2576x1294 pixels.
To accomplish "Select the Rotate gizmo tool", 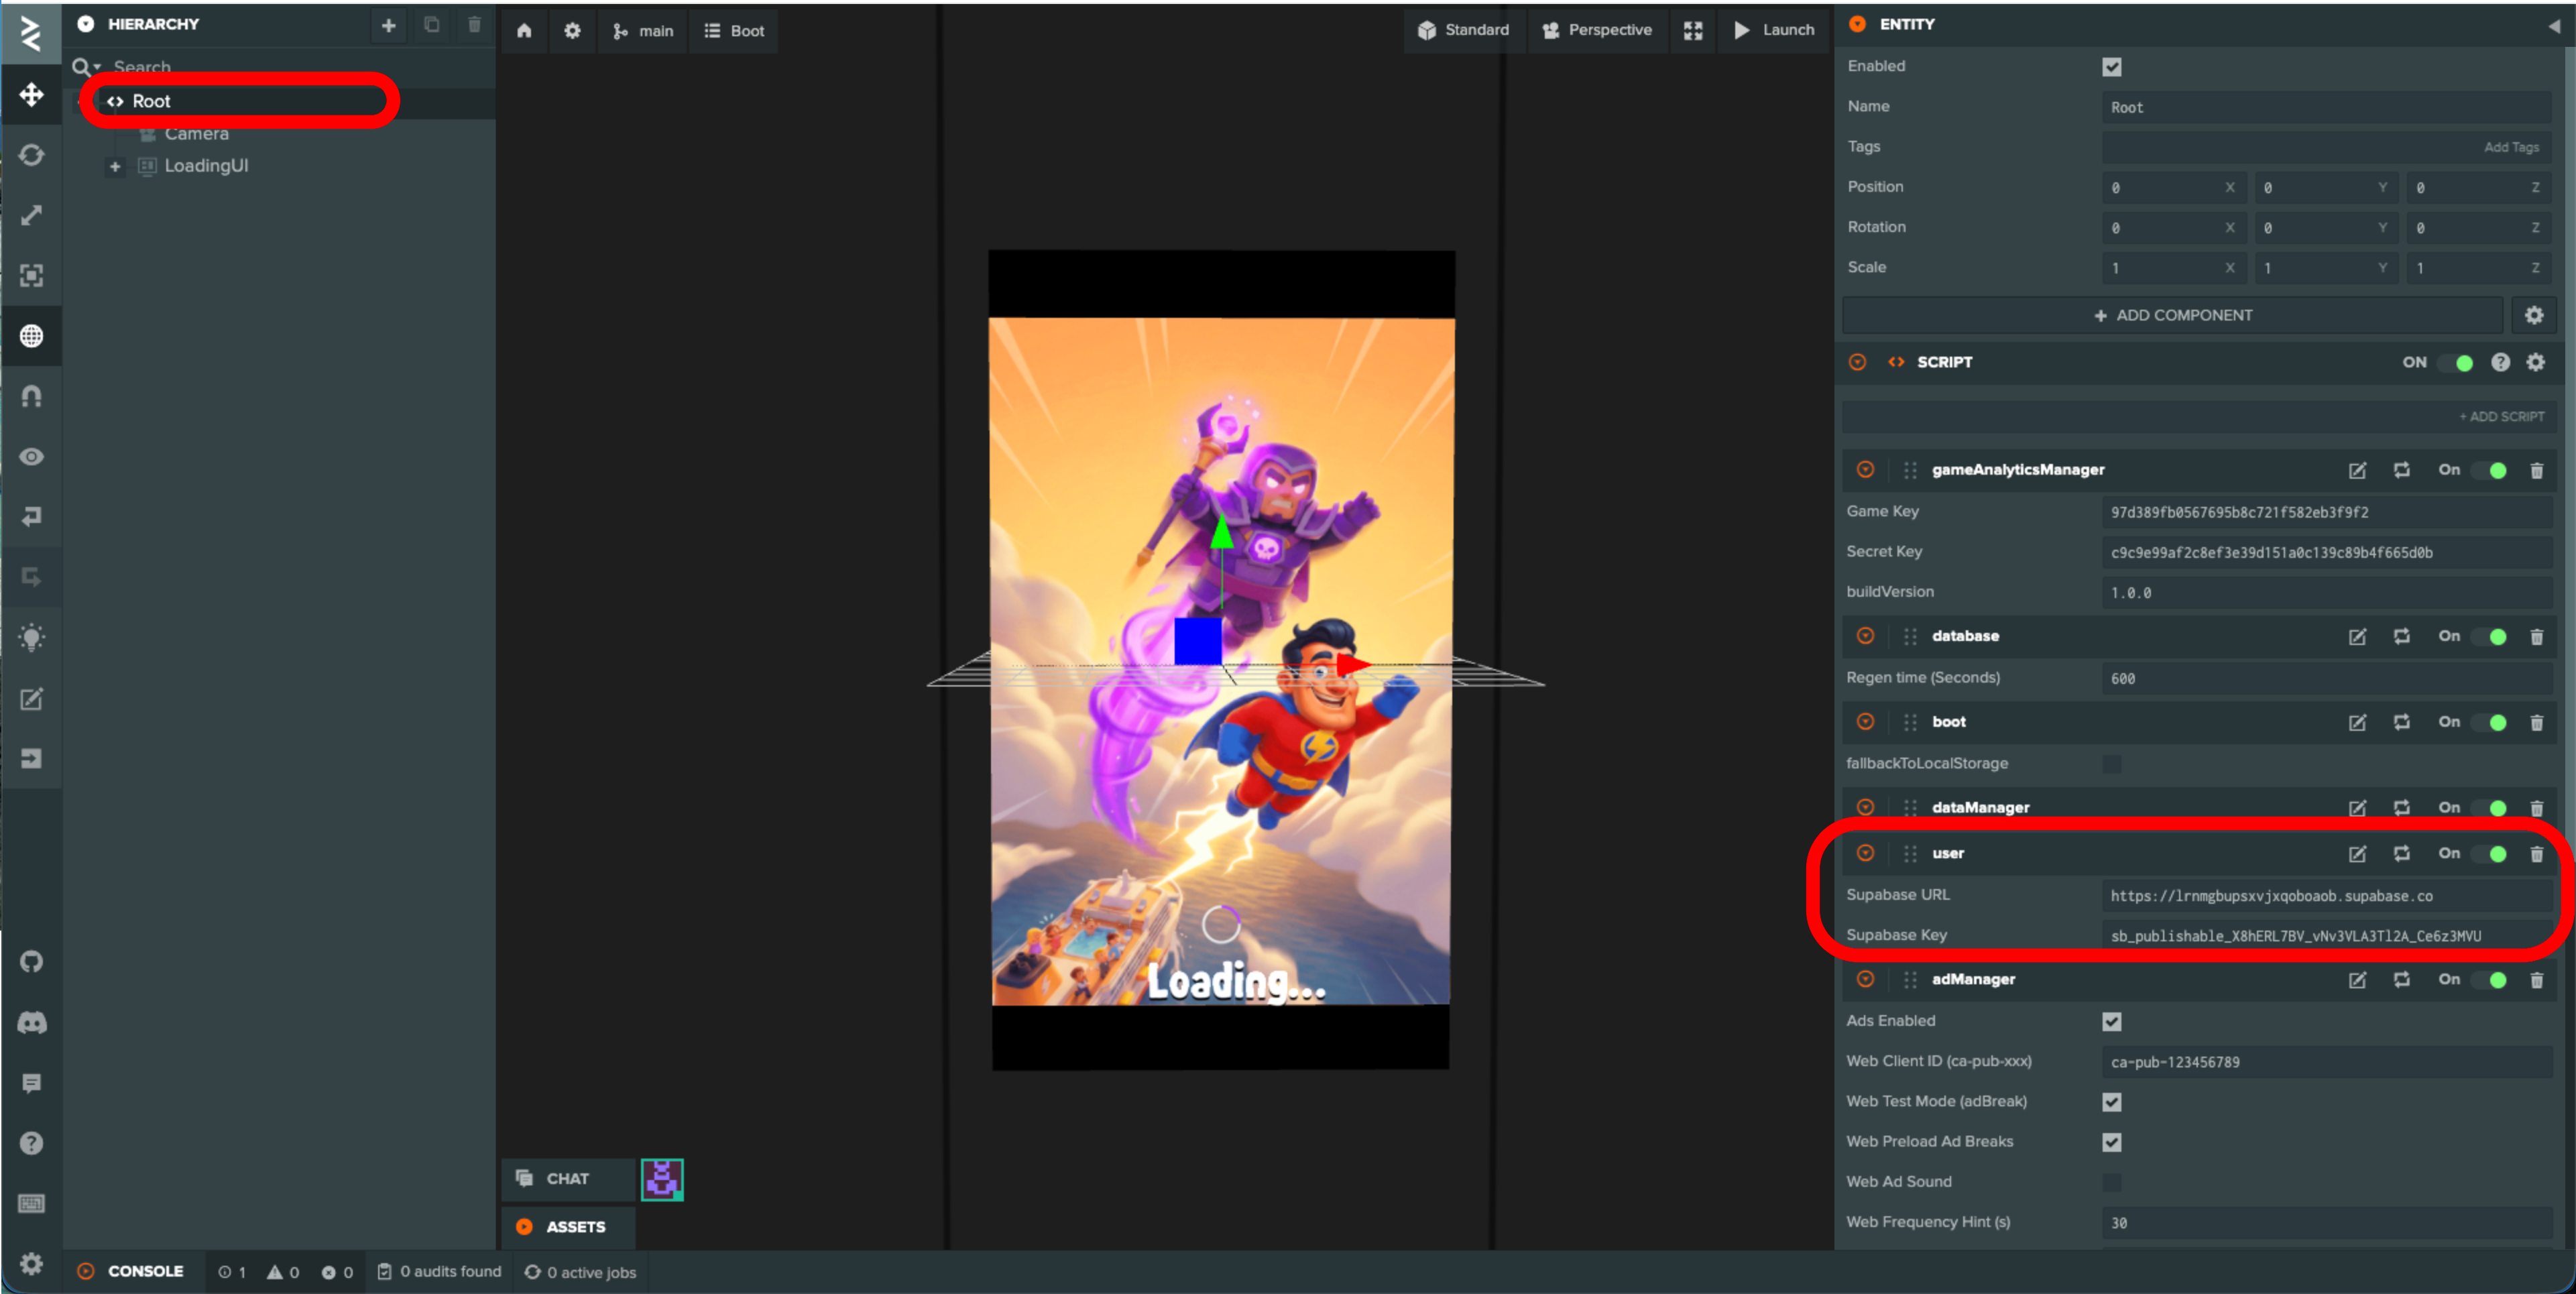I will click(x=31, y=155).
